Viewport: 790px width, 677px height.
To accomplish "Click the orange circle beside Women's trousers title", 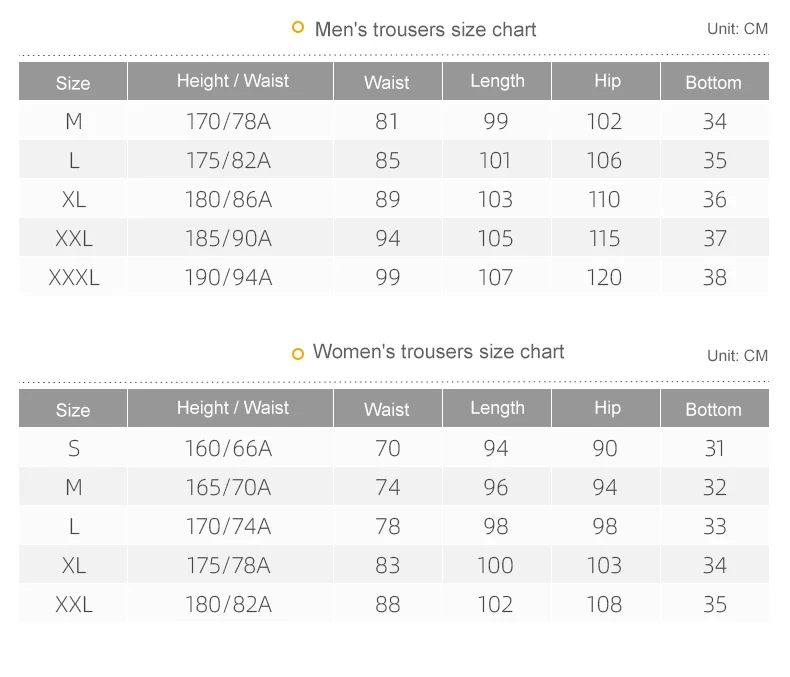I will pyautogui.click(x=297, y=353).
